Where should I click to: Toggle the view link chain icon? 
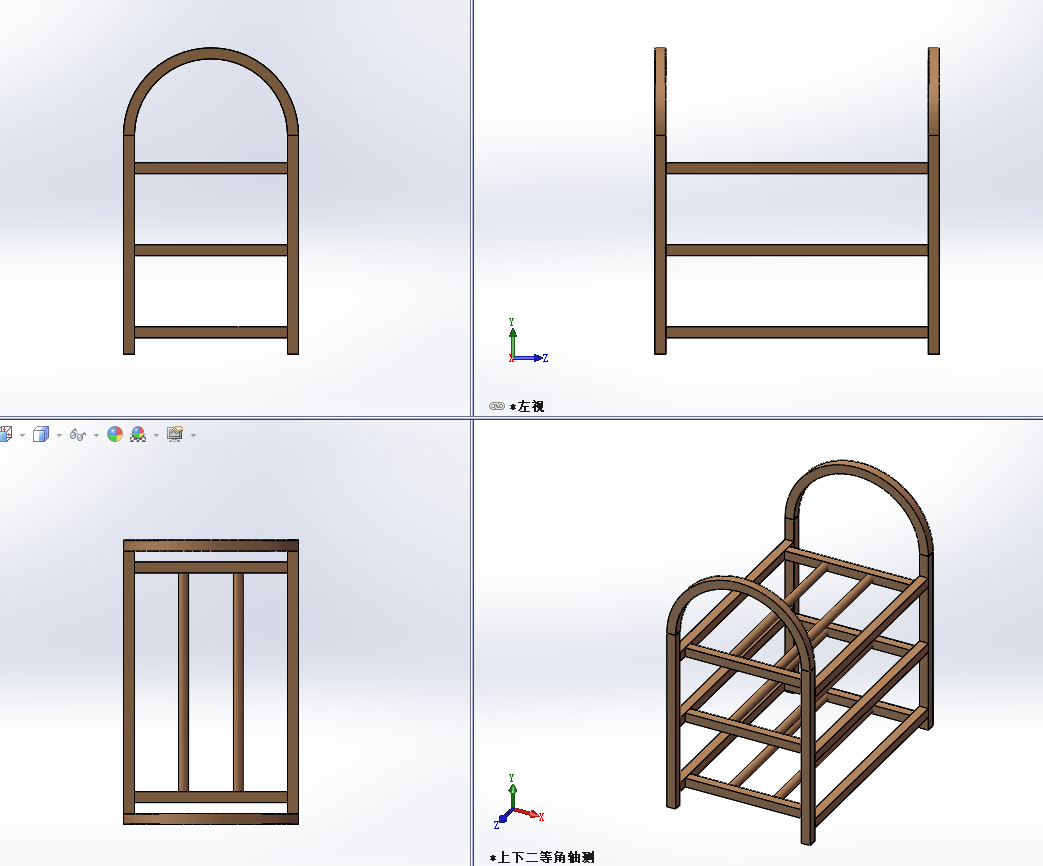[x=497, y=406]
